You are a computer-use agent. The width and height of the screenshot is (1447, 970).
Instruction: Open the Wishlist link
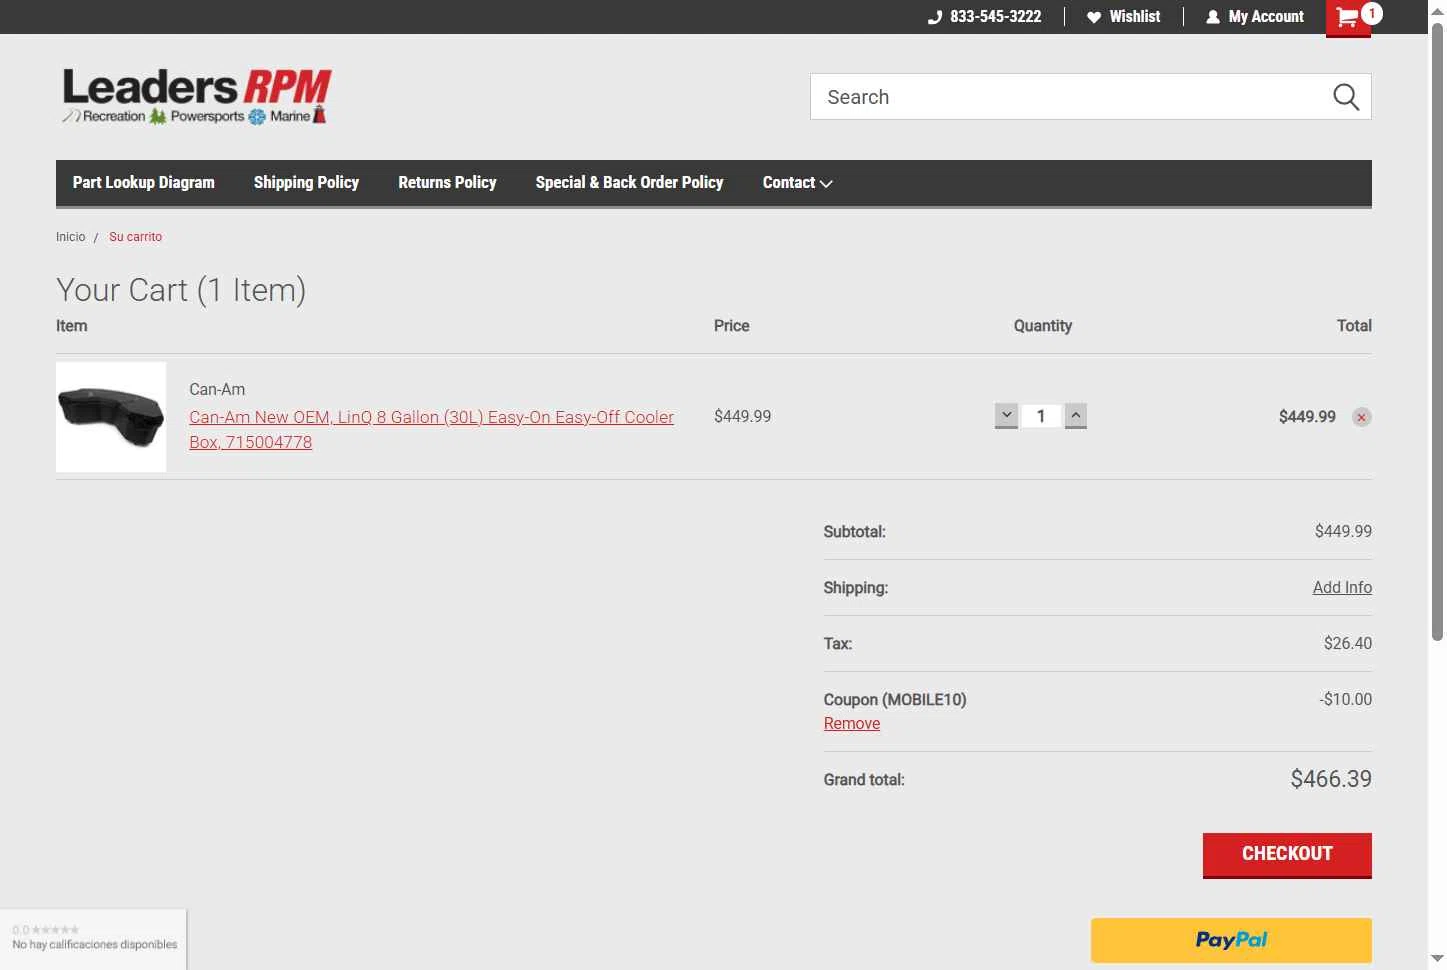(x=1124, y=17)
